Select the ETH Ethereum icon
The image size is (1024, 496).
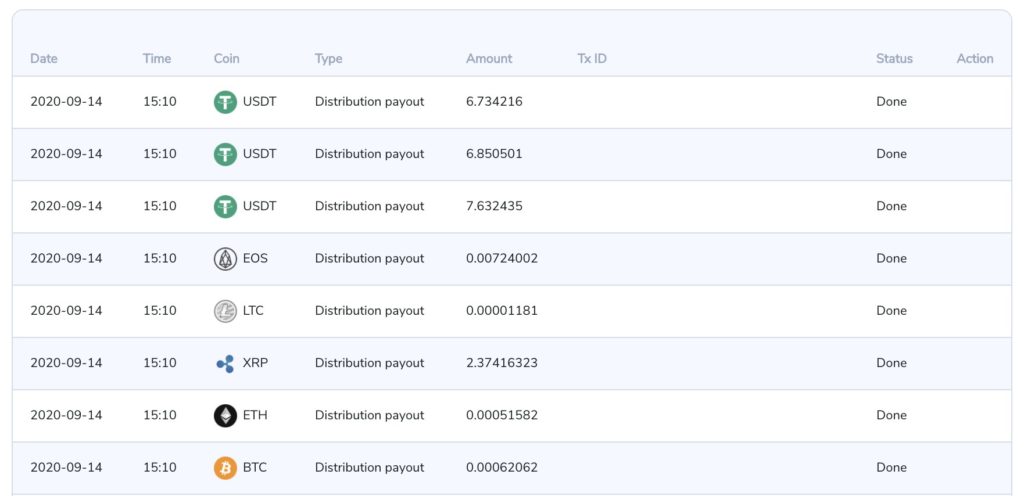pos(225,415)
